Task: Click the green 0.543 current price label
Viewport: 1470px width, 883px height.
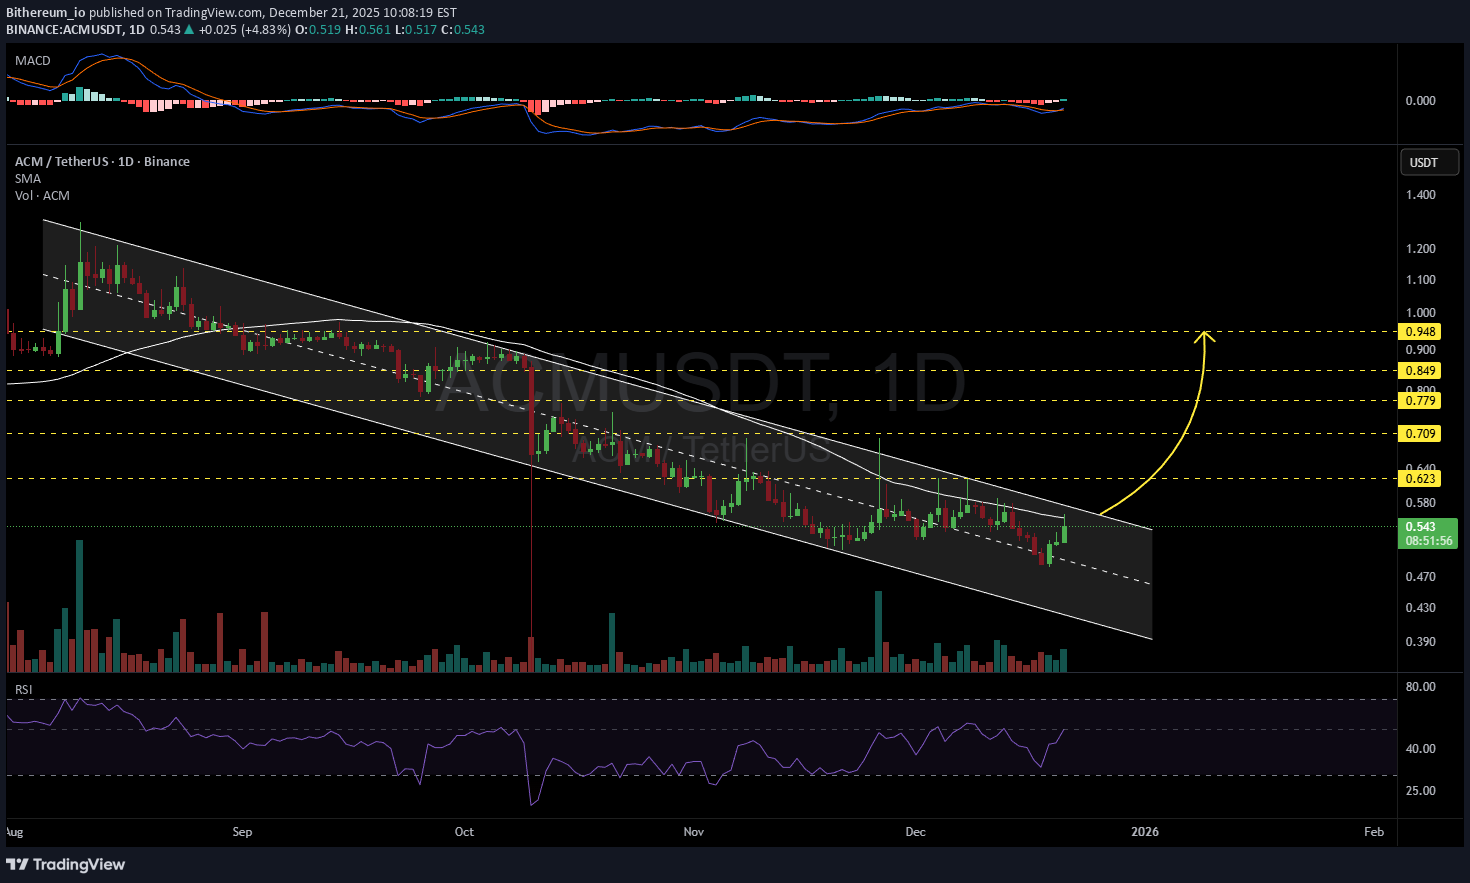Action: tap(1420, 527)
